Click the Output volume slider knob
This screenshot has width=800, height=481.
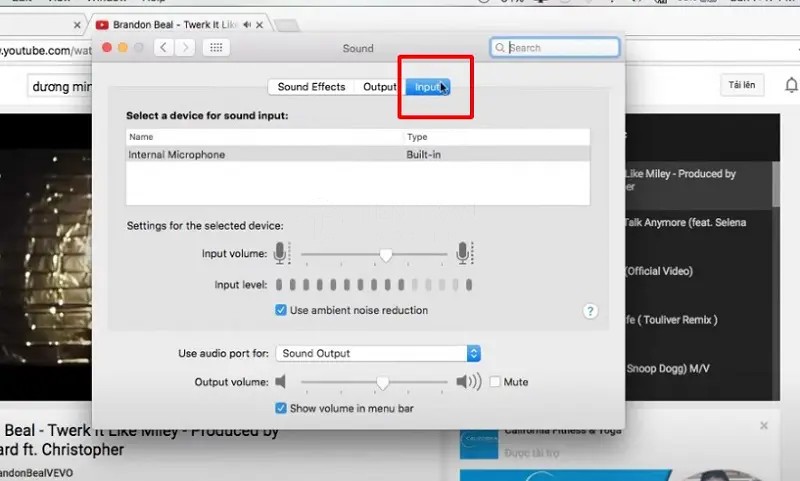[382, 382]
